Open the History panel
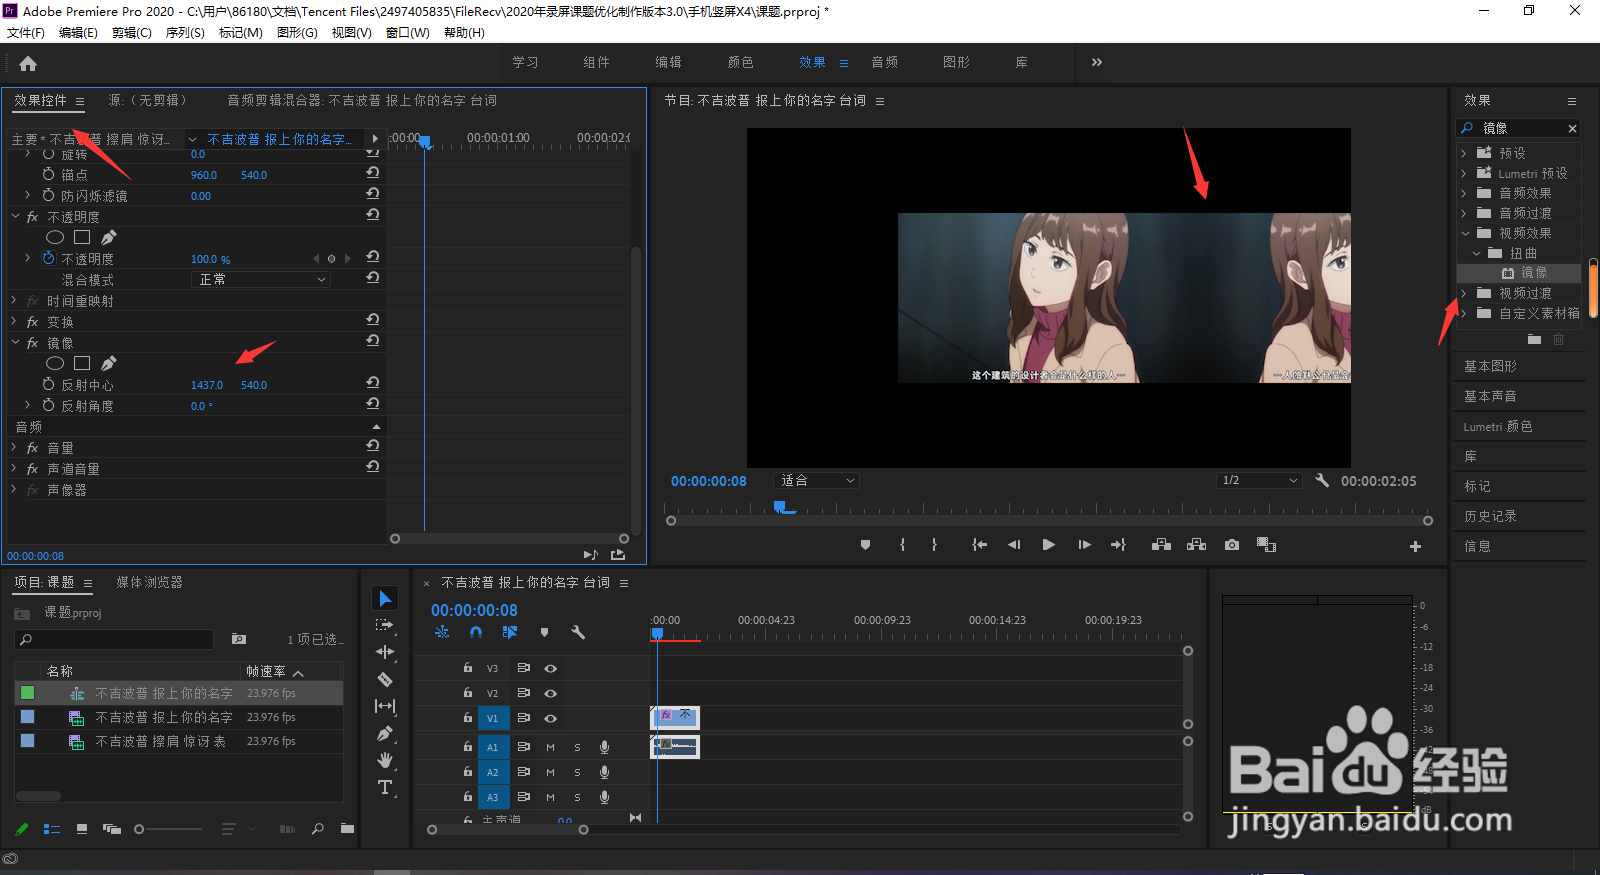 click(x=1490, y=516)
